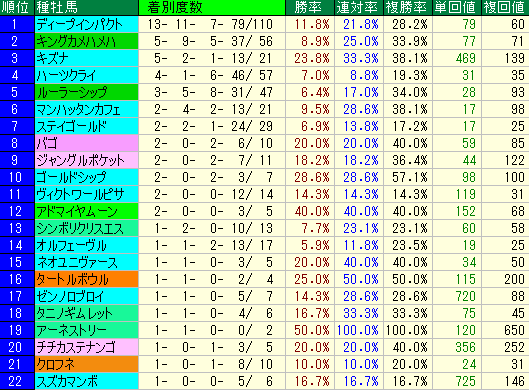Screen dimensions: 529x390
Task: Click the 複勝率 column header
Action: (408, 7)
